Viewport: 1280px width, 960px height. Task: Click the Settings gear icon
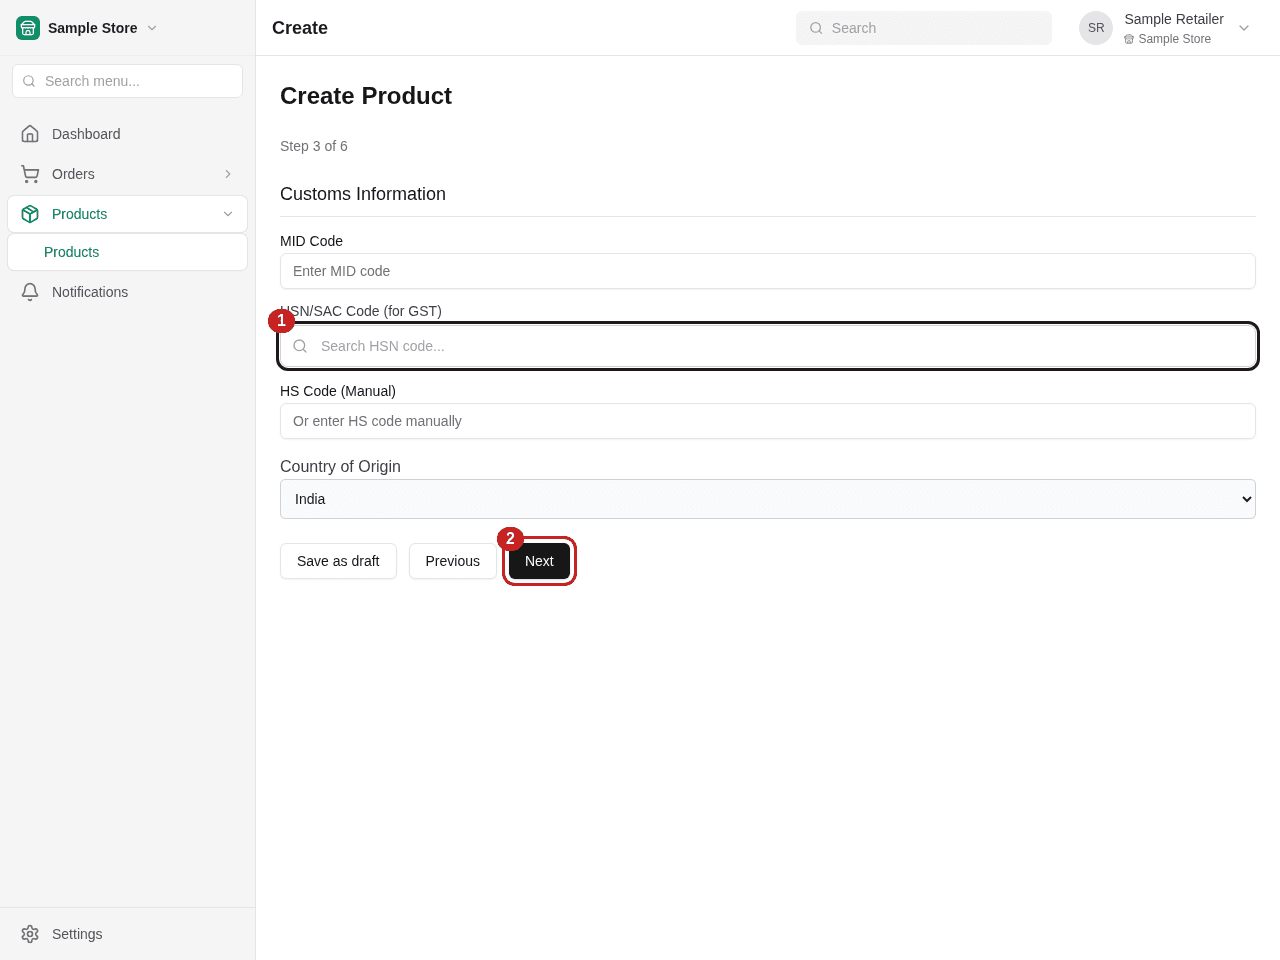pos(30,934)
